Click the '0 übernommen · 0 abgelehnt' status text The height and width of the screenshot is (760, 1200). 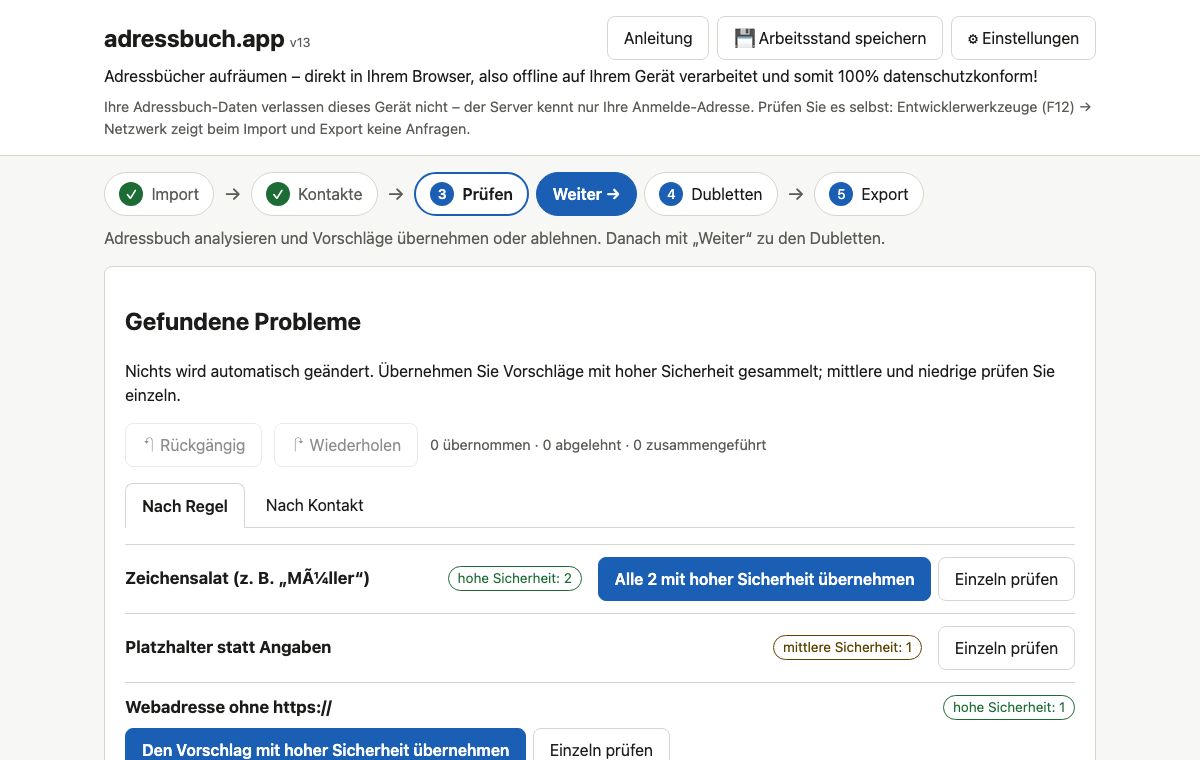(x=526, y=445)
